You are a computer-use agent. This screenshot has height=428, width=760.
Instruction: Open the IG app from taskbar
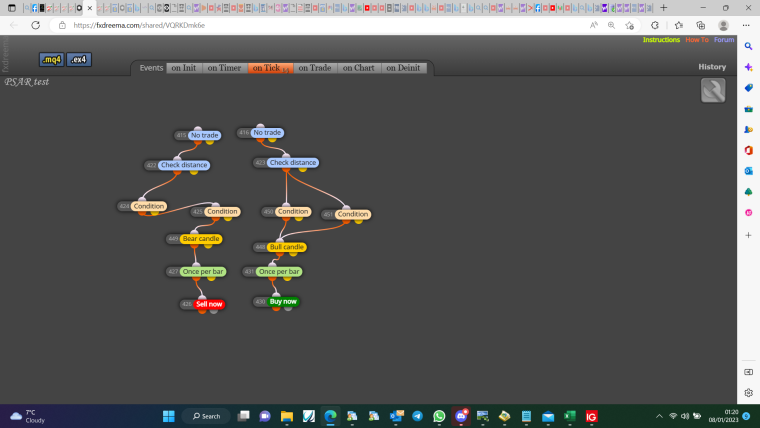click(591, 416)
